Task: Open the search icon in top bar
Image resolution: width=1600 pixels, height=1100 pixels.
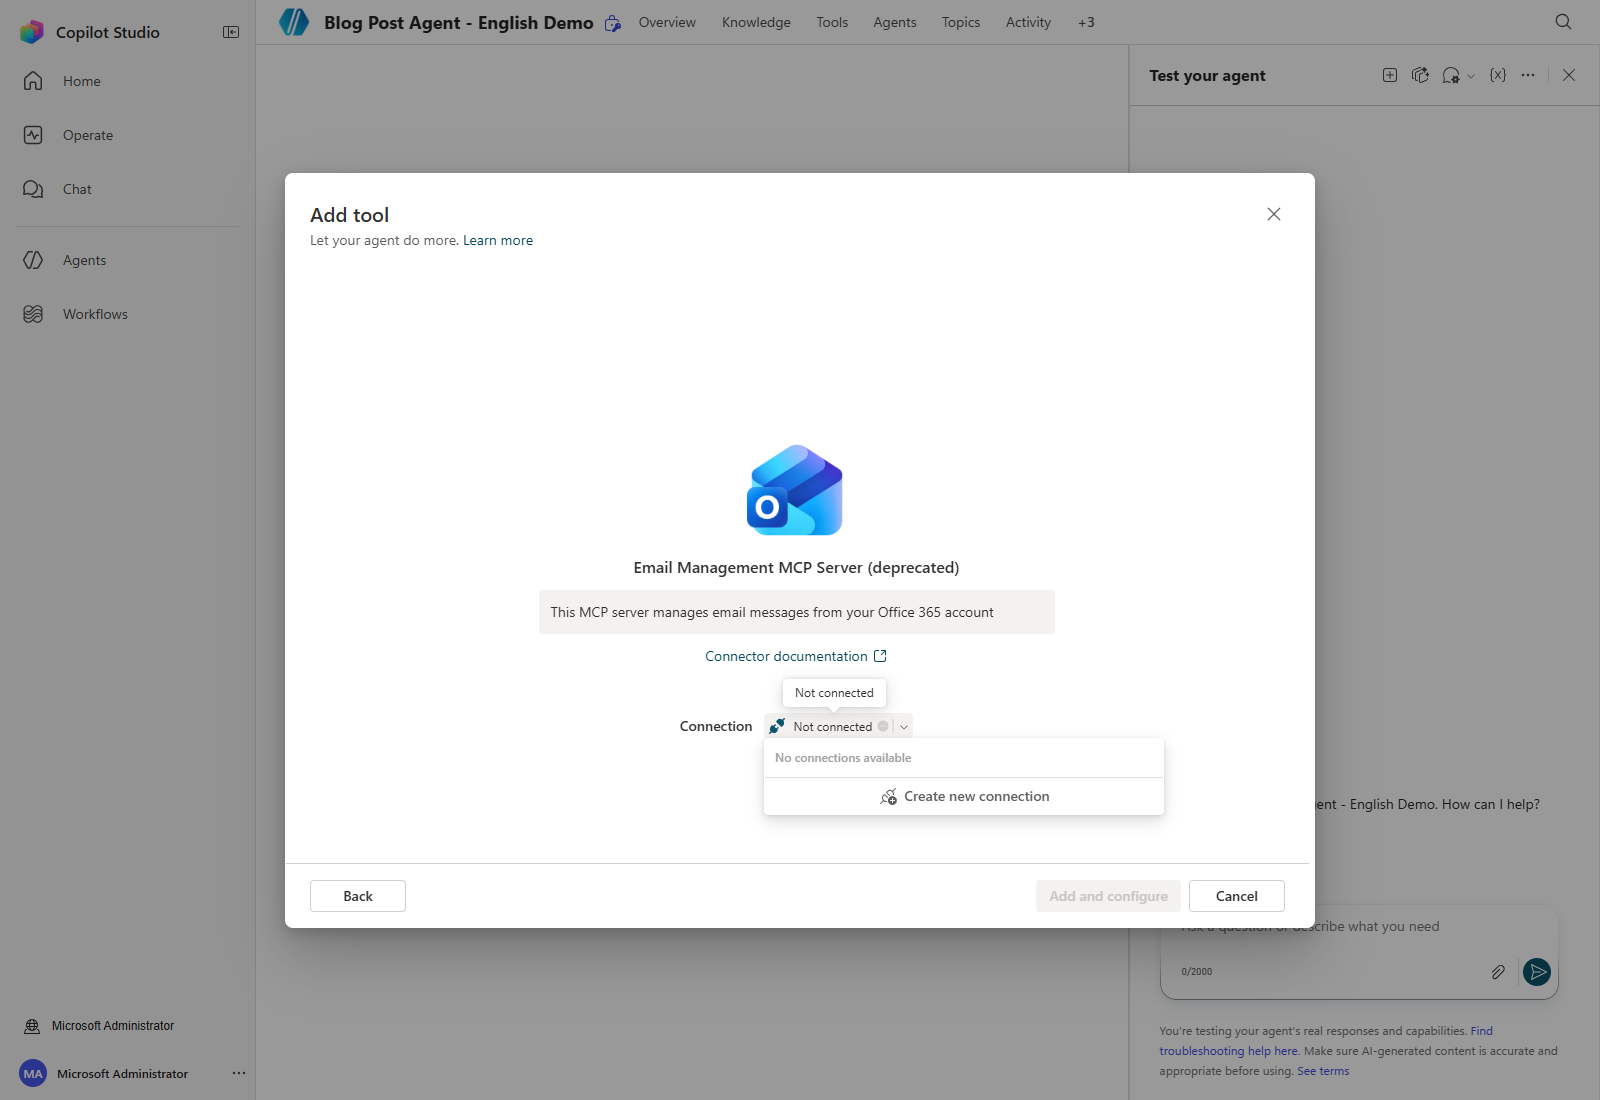Action: pyautogui.click(x=1564, y=22)
